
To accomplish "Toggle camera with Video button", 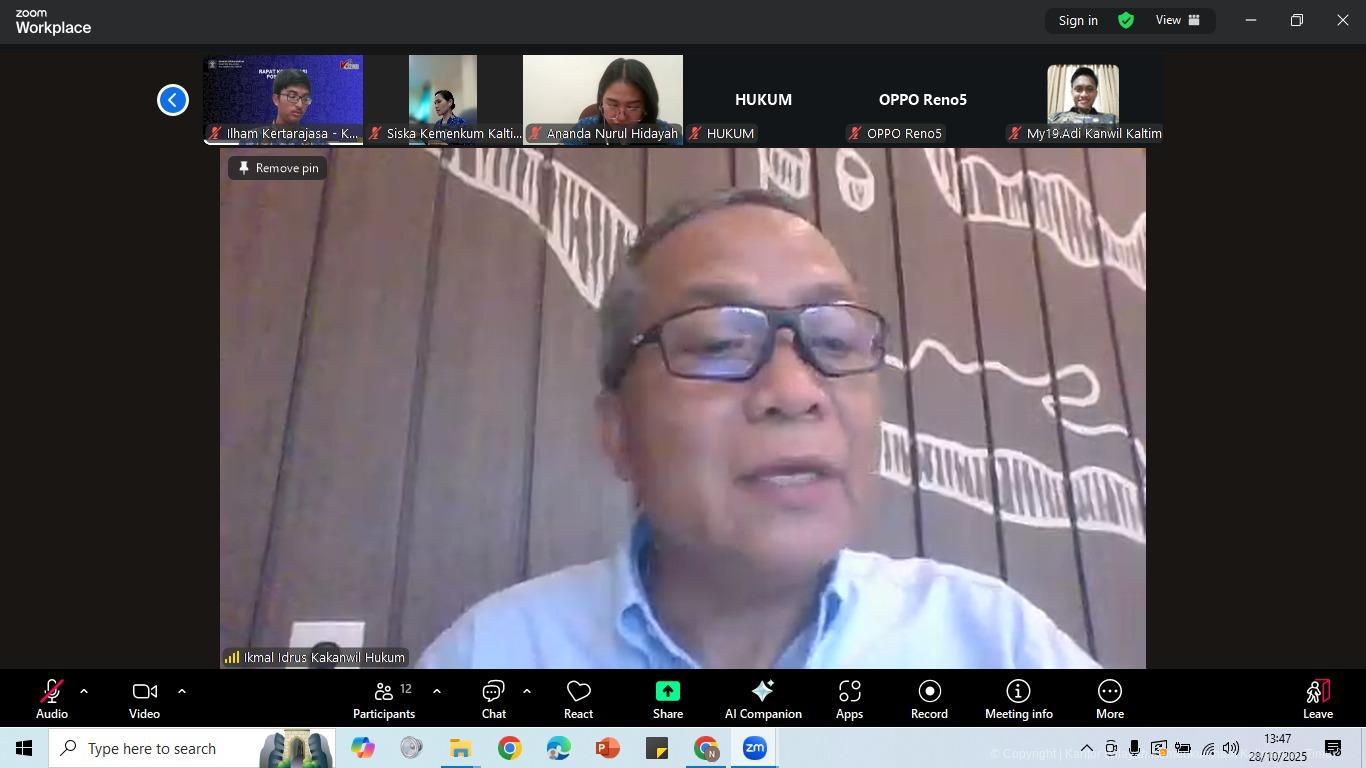I will pos(144,700).
